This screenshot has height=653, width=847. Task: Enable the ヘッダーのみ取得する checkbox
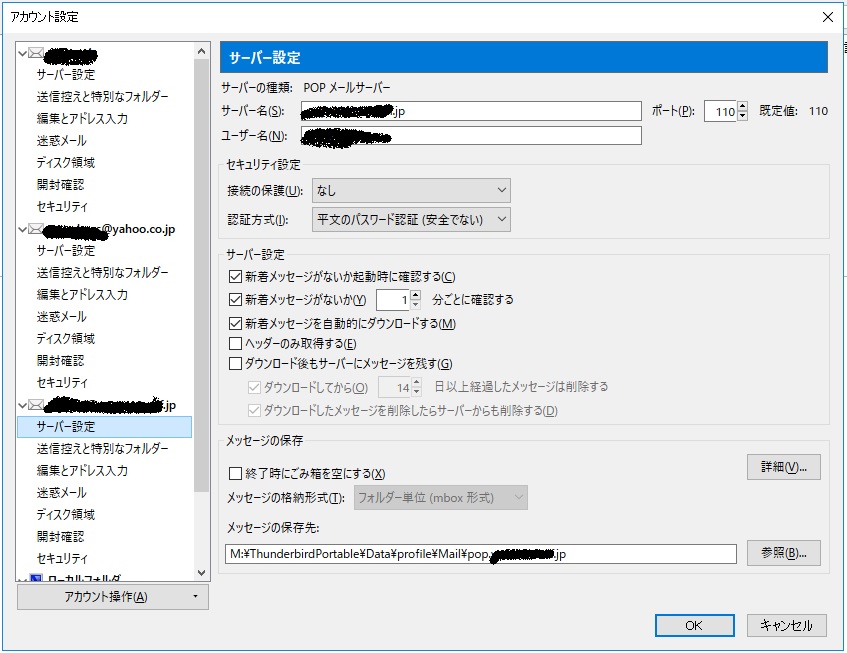click(236, 344)
